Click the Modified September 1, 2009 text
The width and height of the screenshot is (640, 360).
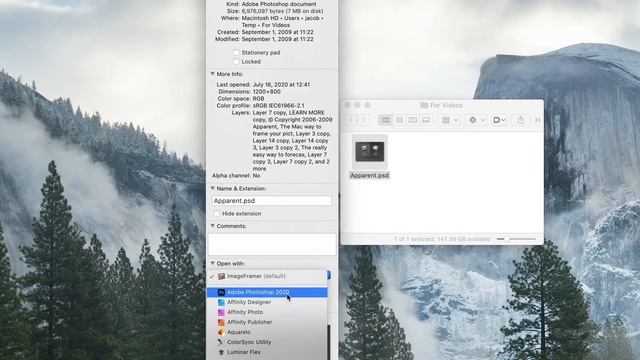pos(278,39)
